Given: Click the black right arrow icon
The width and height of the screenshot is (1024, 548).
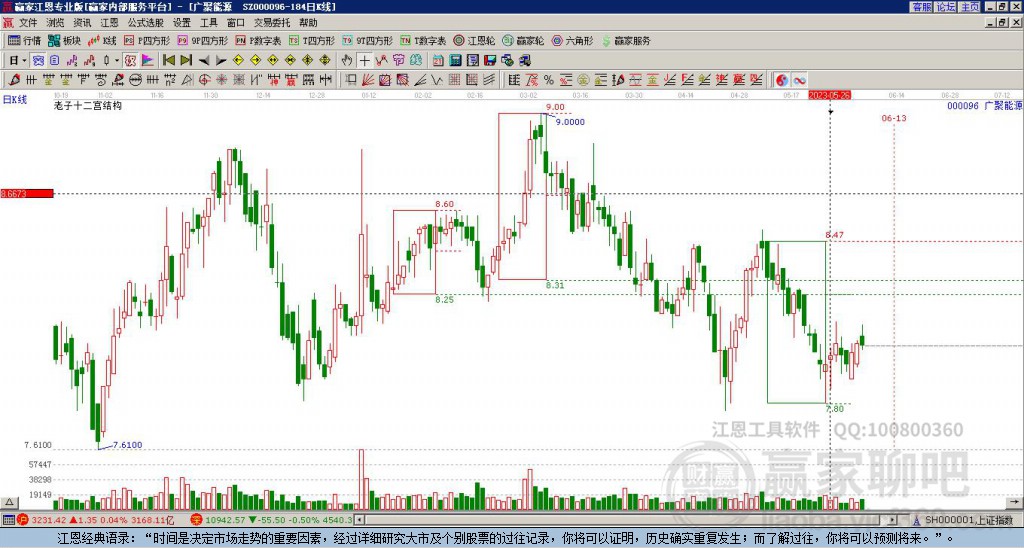Looking at the screenshot, I should pyautogui.click(x=221, y=61).
